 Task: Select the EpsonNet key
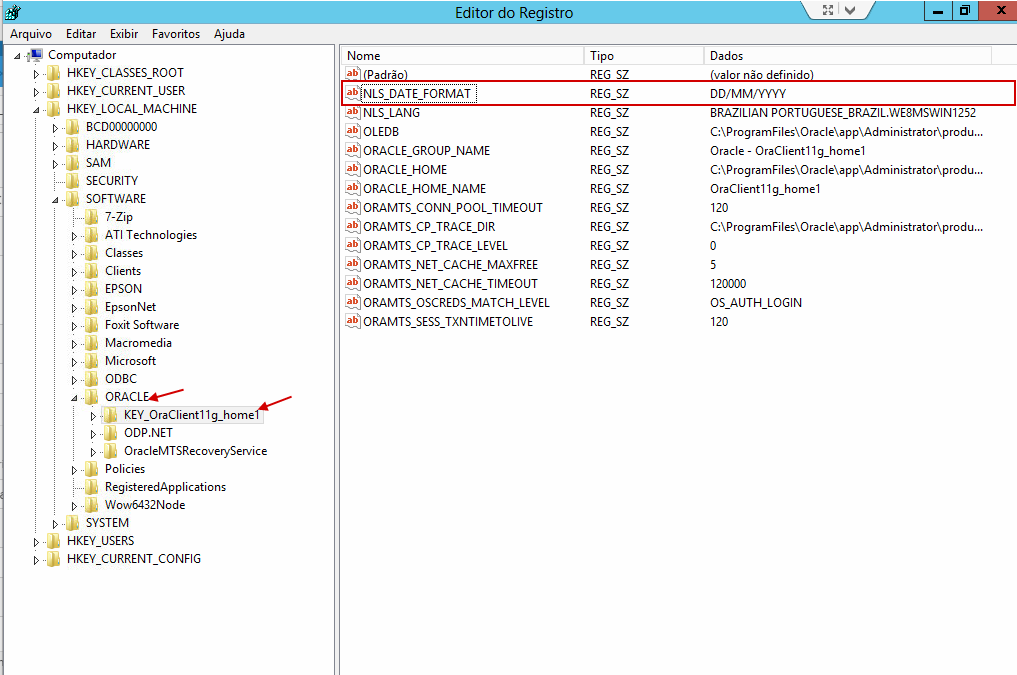click(x=130, y=307)
